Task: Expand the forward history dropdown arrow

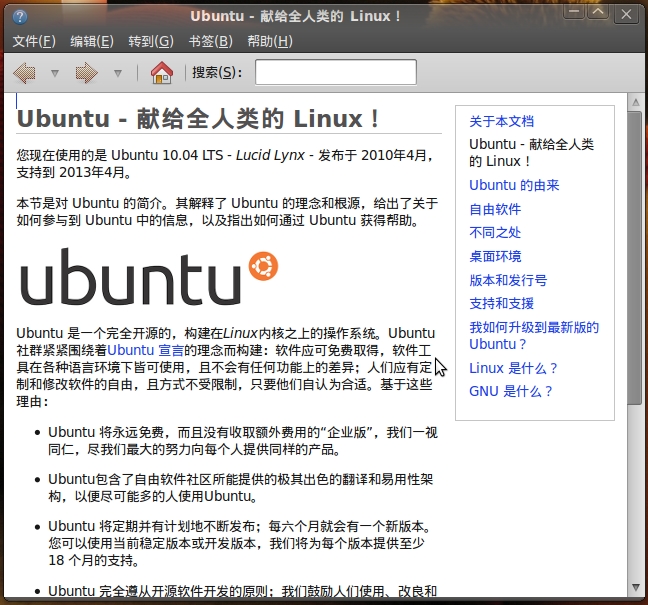Action: pos(118,74)
